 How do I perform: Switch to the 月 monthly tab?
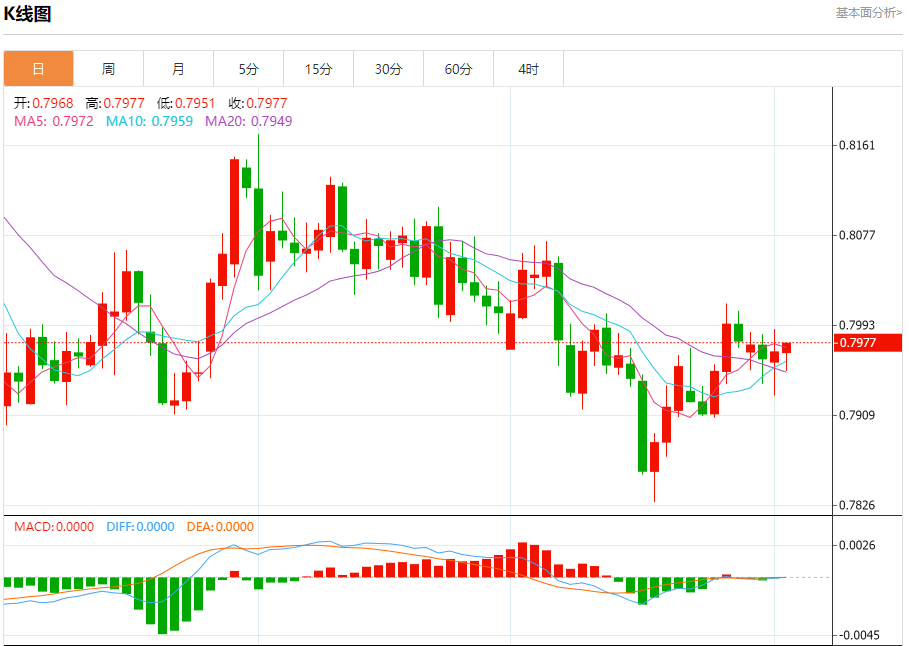pos(179,68)
